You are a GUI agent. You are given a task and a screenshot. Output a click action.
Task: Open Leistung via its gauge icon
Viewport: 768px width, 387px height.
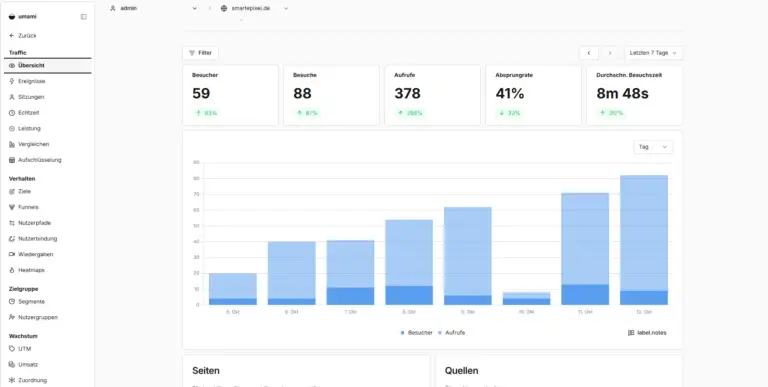[x=12, y=128]
